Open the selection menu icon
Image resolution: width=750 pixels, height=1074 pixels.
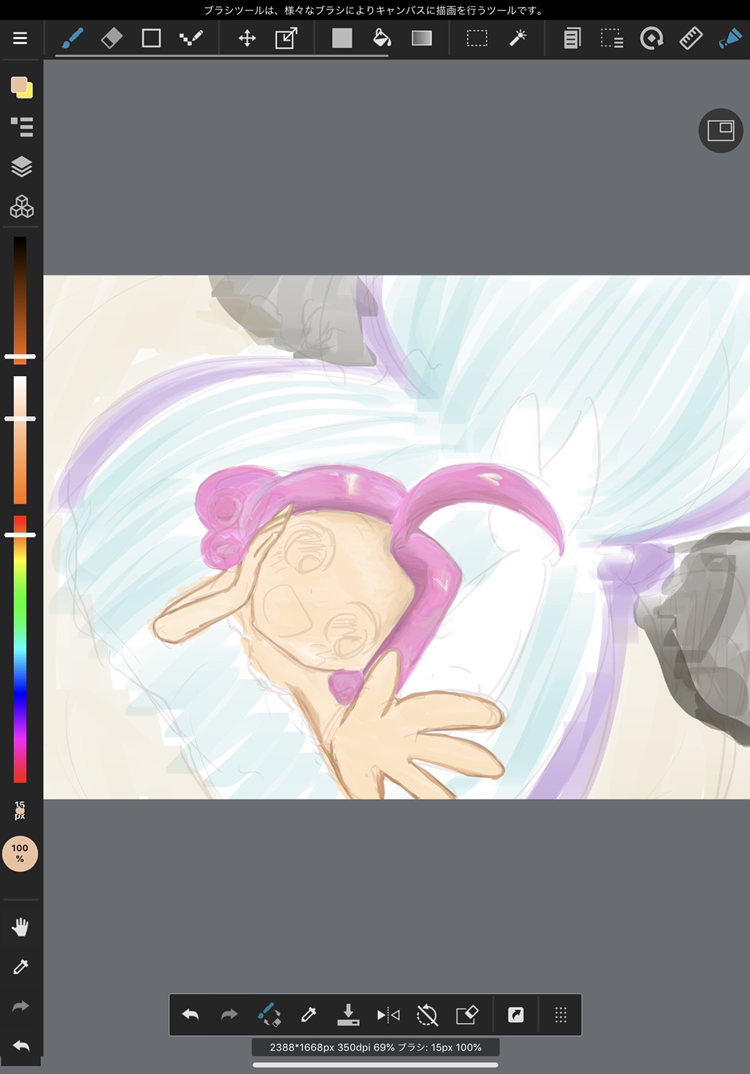pos(612,38)
